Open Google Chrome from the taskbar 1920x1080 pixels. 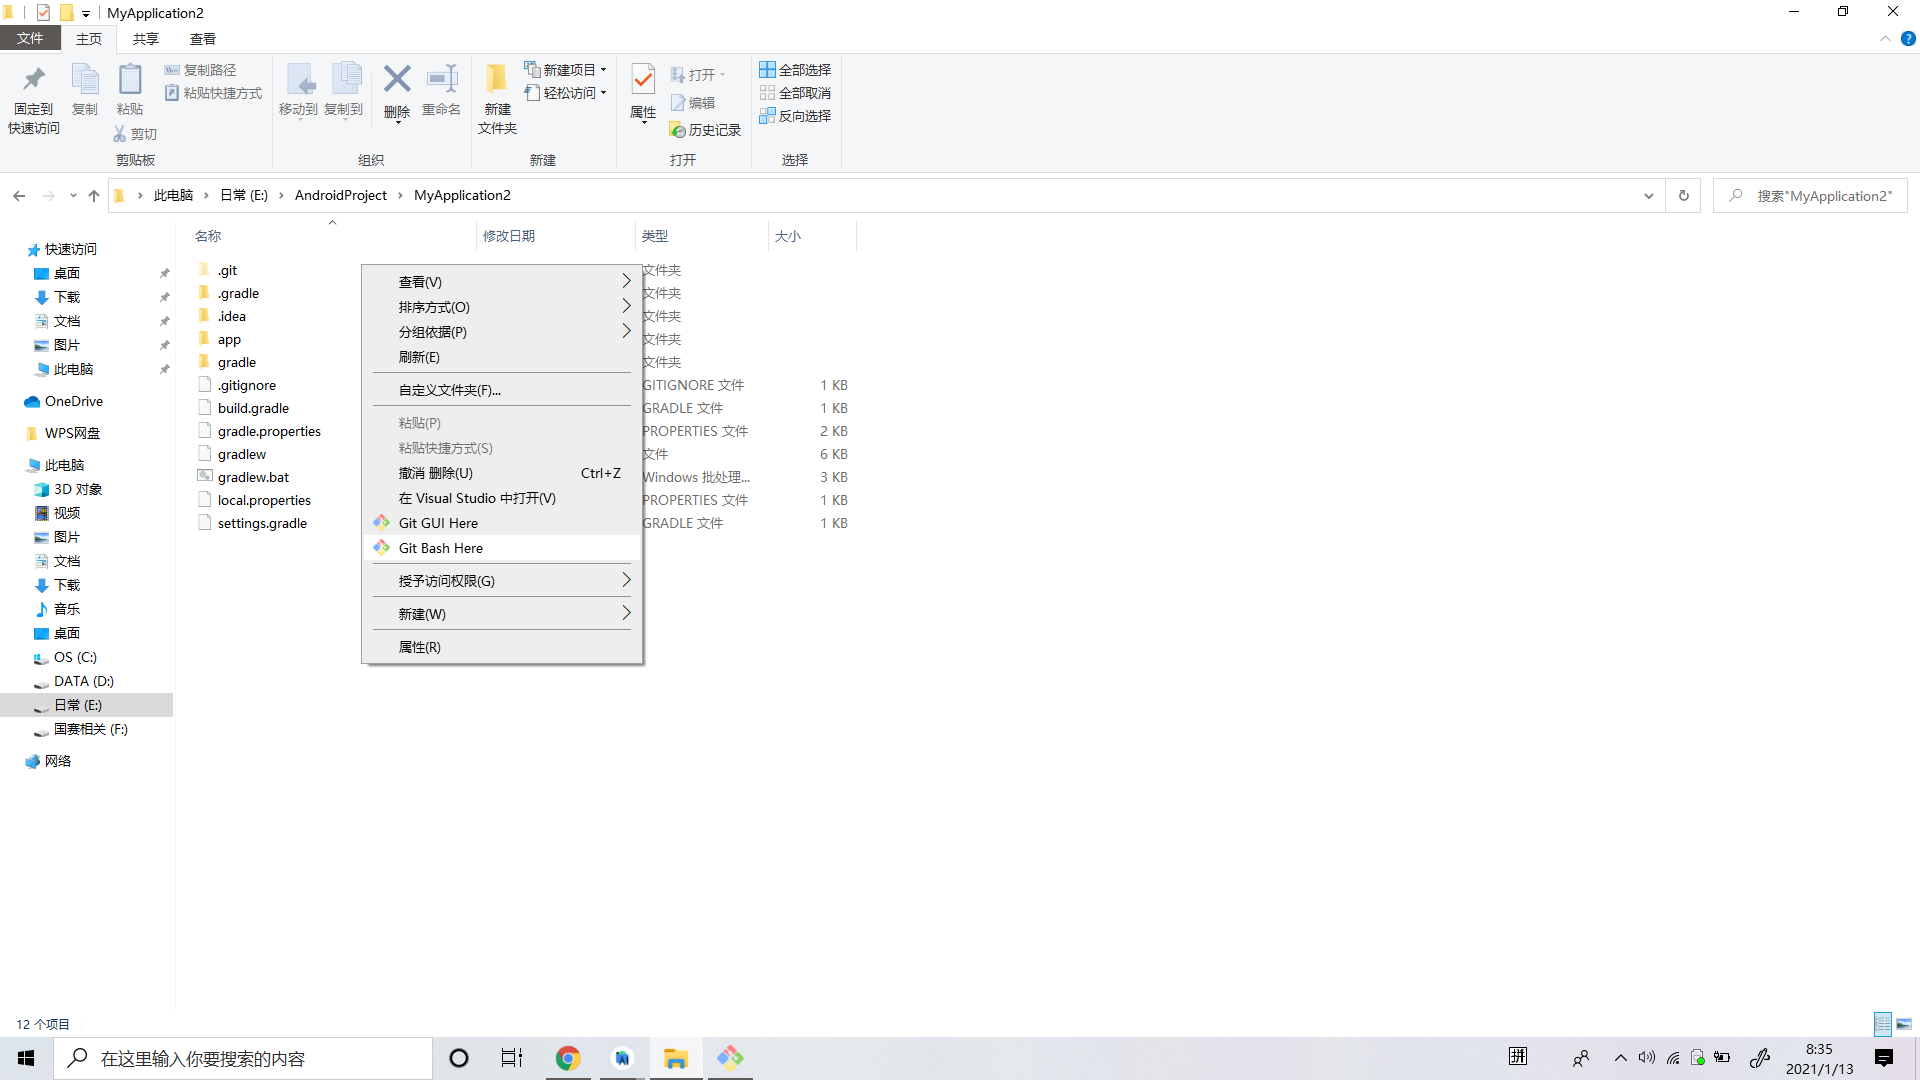pos(568,1057)
